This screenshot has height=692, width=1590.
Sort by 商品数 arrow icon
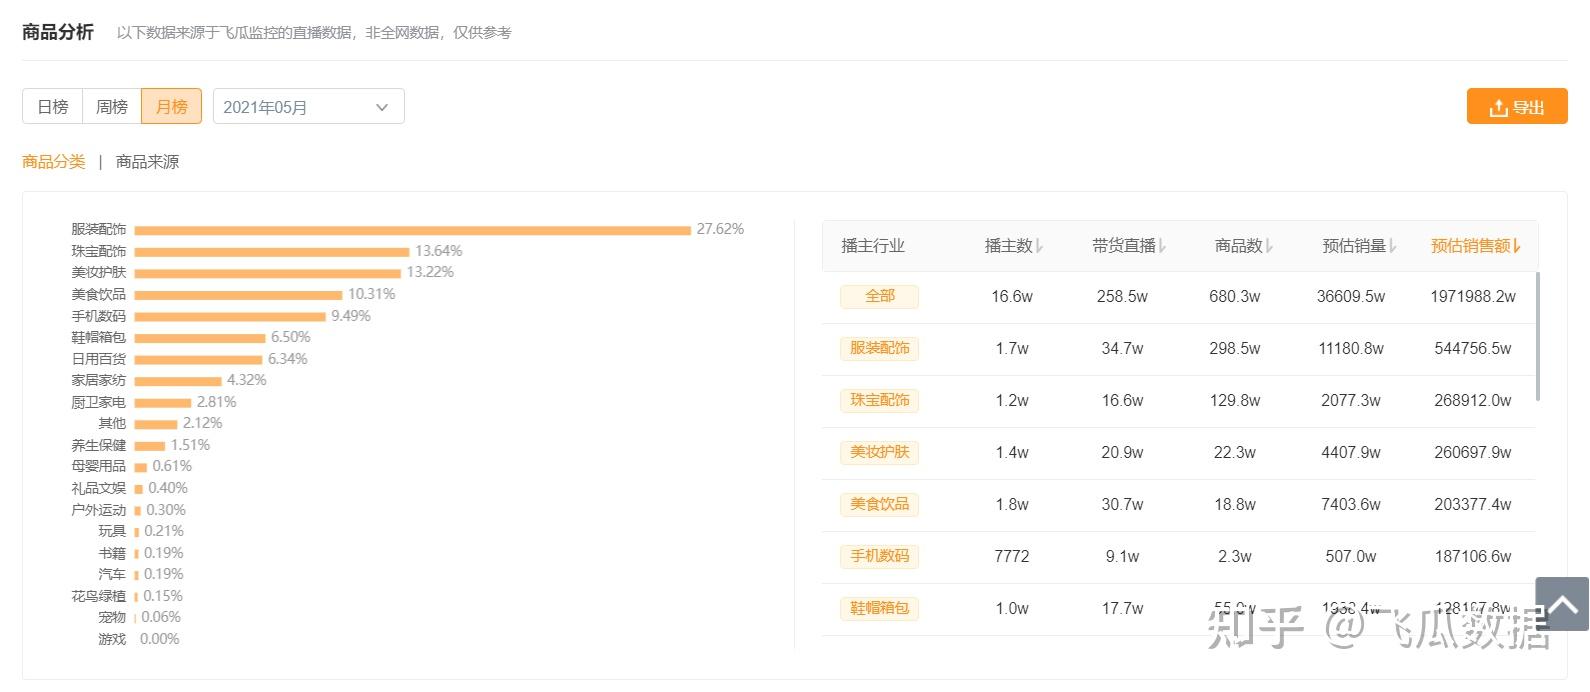[x=1270, y=246]
